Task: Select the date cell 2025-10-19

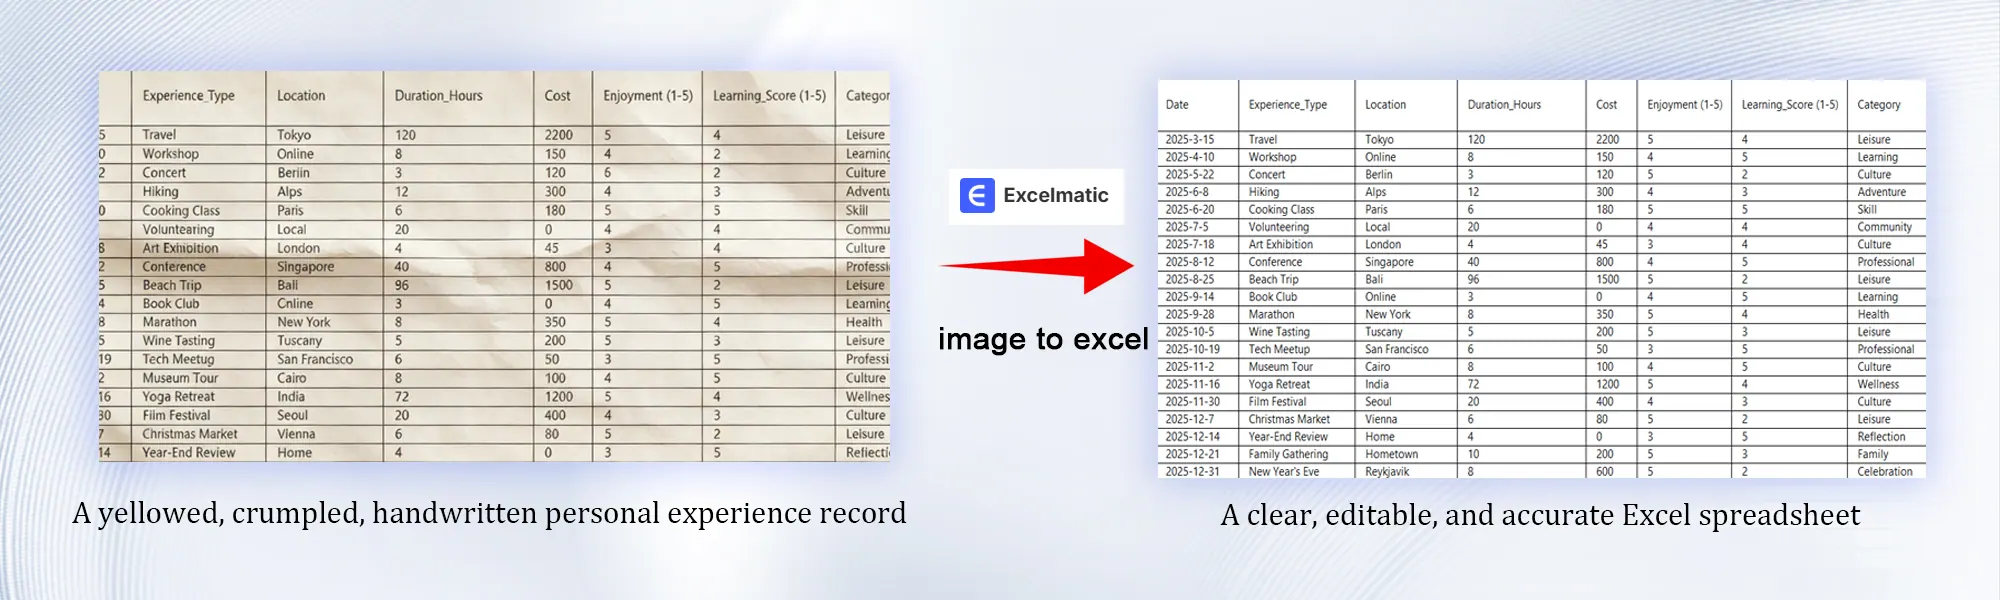Action: [1192, 350]
